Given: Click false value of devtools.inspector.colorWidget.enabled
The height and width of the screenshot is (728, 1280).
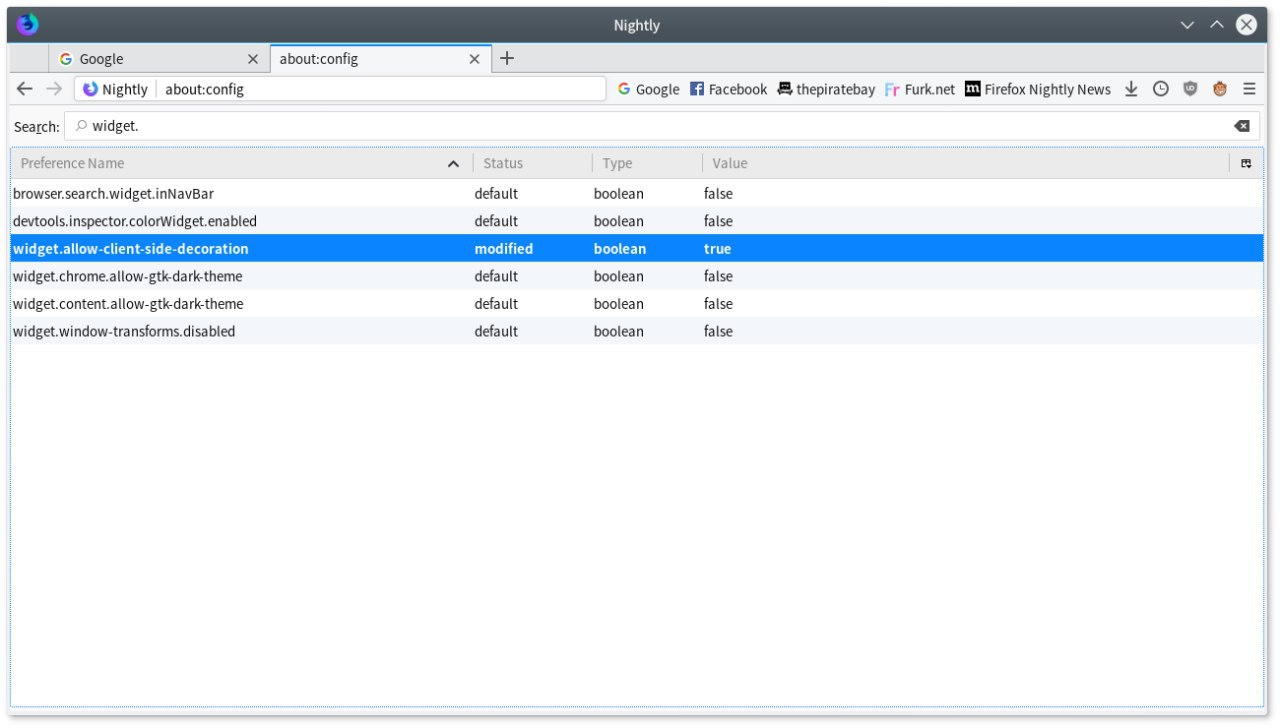Looking at the screenshot, I should (718, 221).
